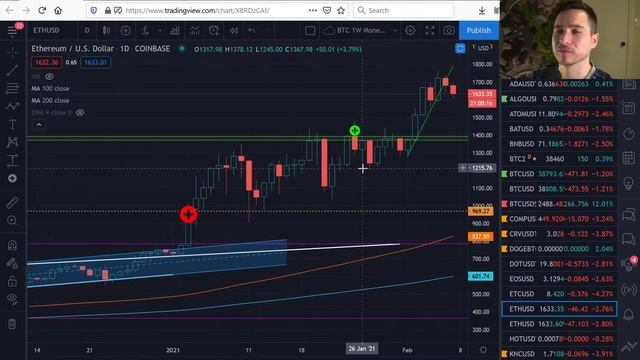Open the select layout rectangle icon
Screen dimensions: 640x360
pos(310,31)
